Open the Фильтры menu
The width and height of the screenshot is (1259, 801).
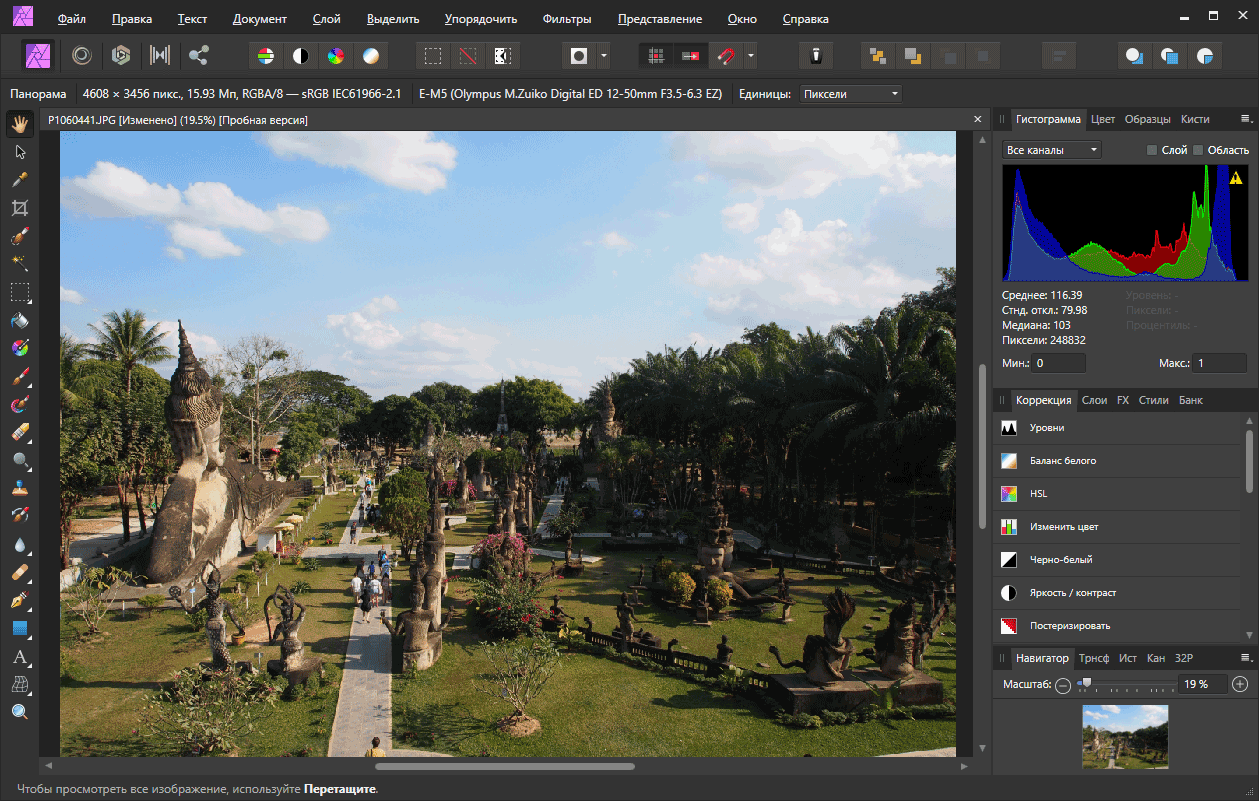(566, 19)
